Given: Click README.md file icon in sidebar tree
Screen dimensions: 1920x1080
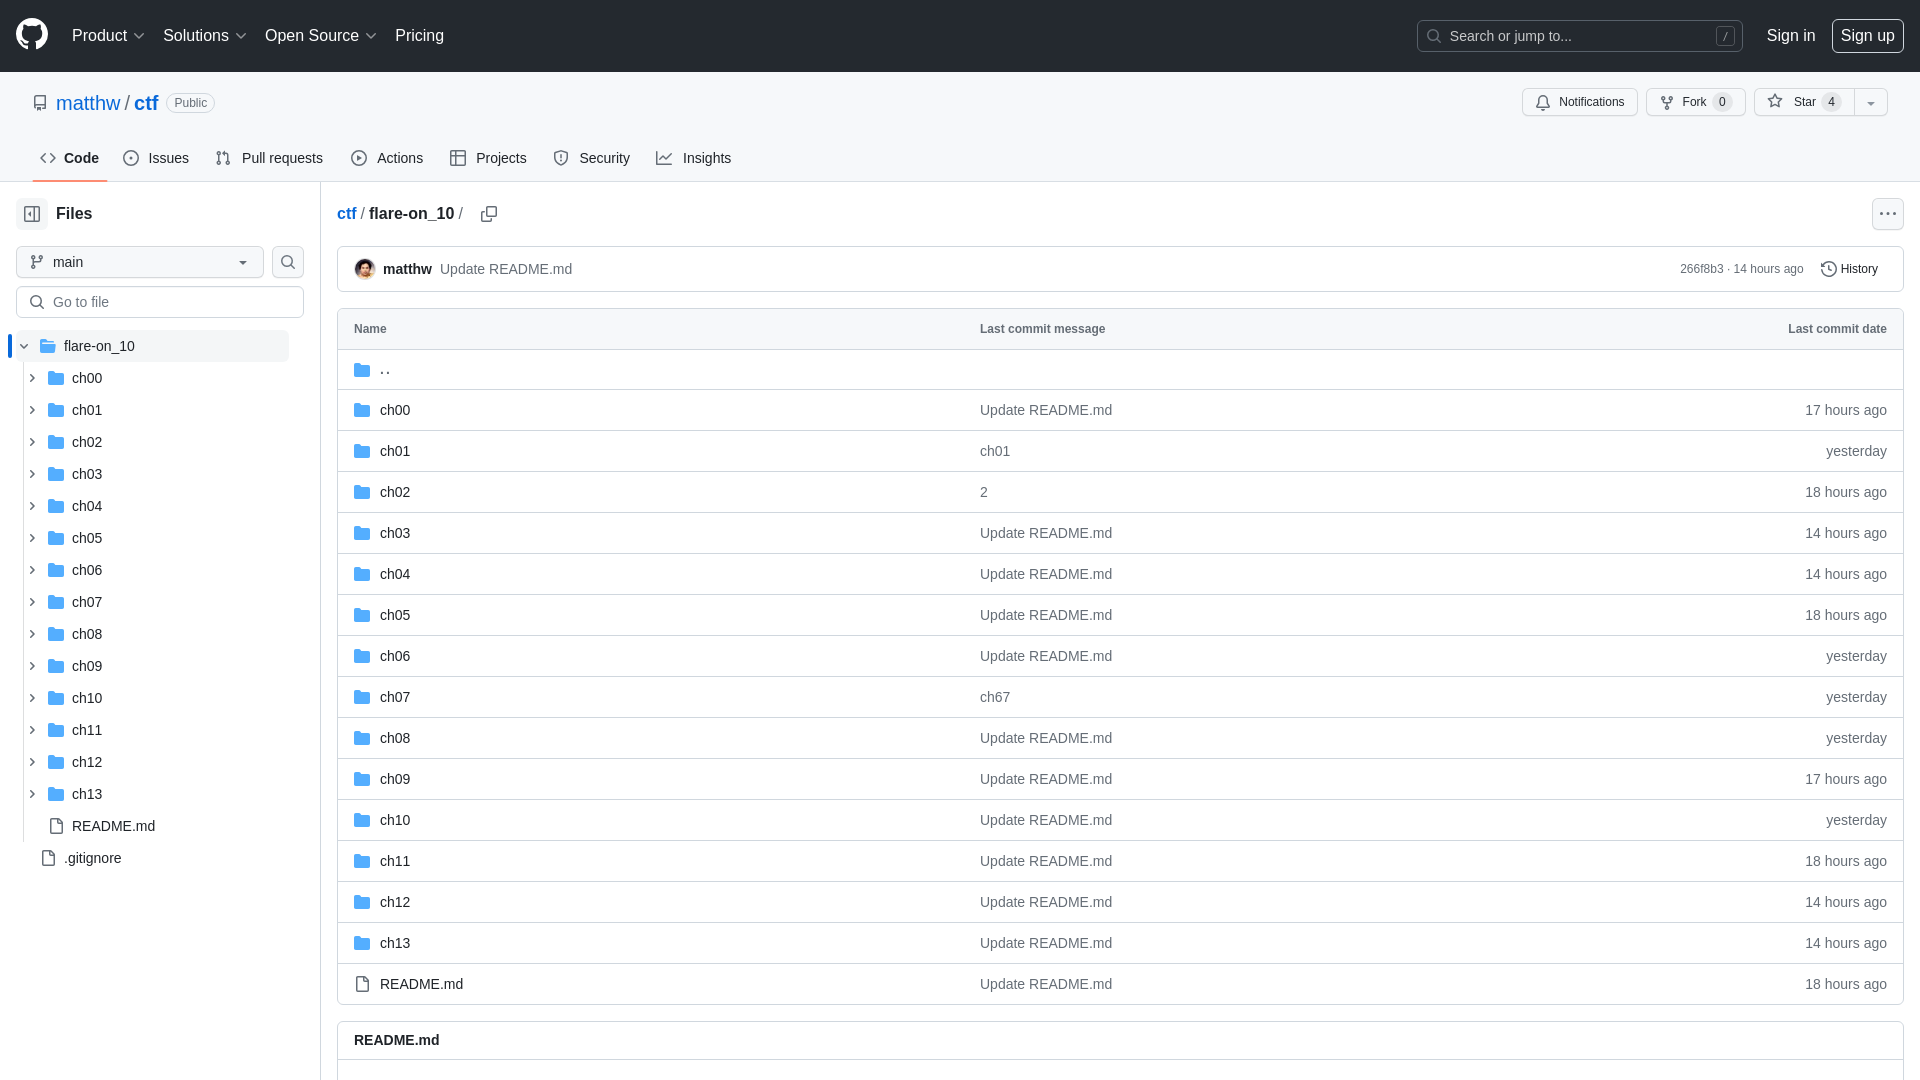Looking at the screenshot, I should coord(56,826).
